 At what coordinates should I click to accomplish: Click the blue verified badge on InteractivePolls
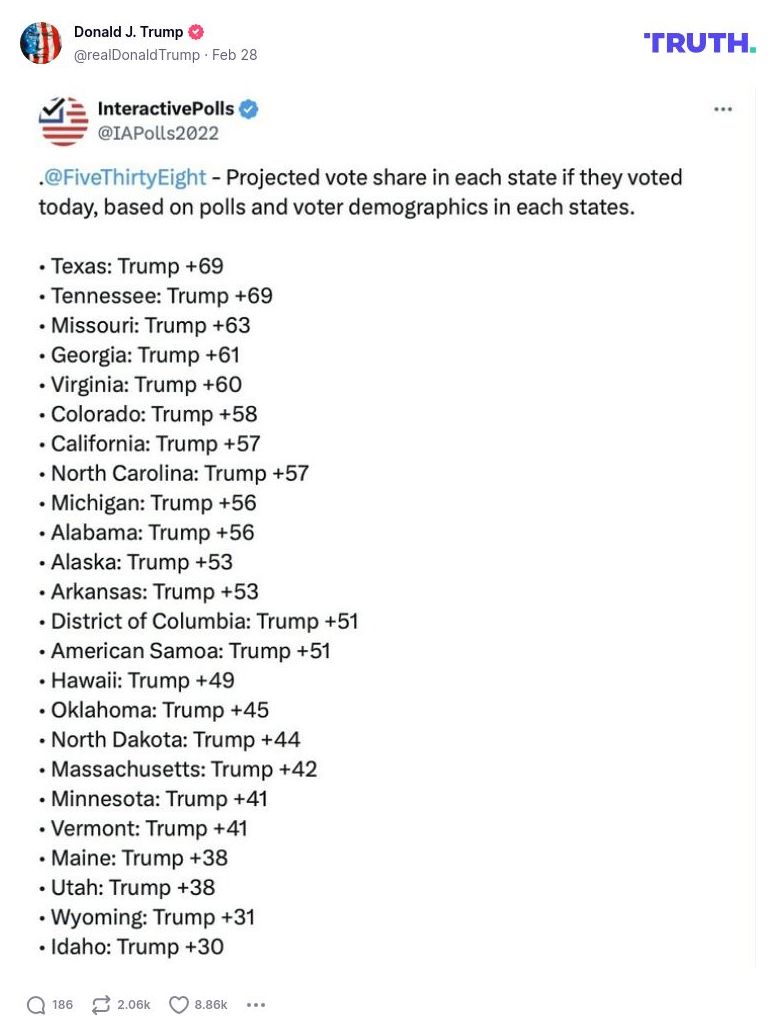pos(248,110)
